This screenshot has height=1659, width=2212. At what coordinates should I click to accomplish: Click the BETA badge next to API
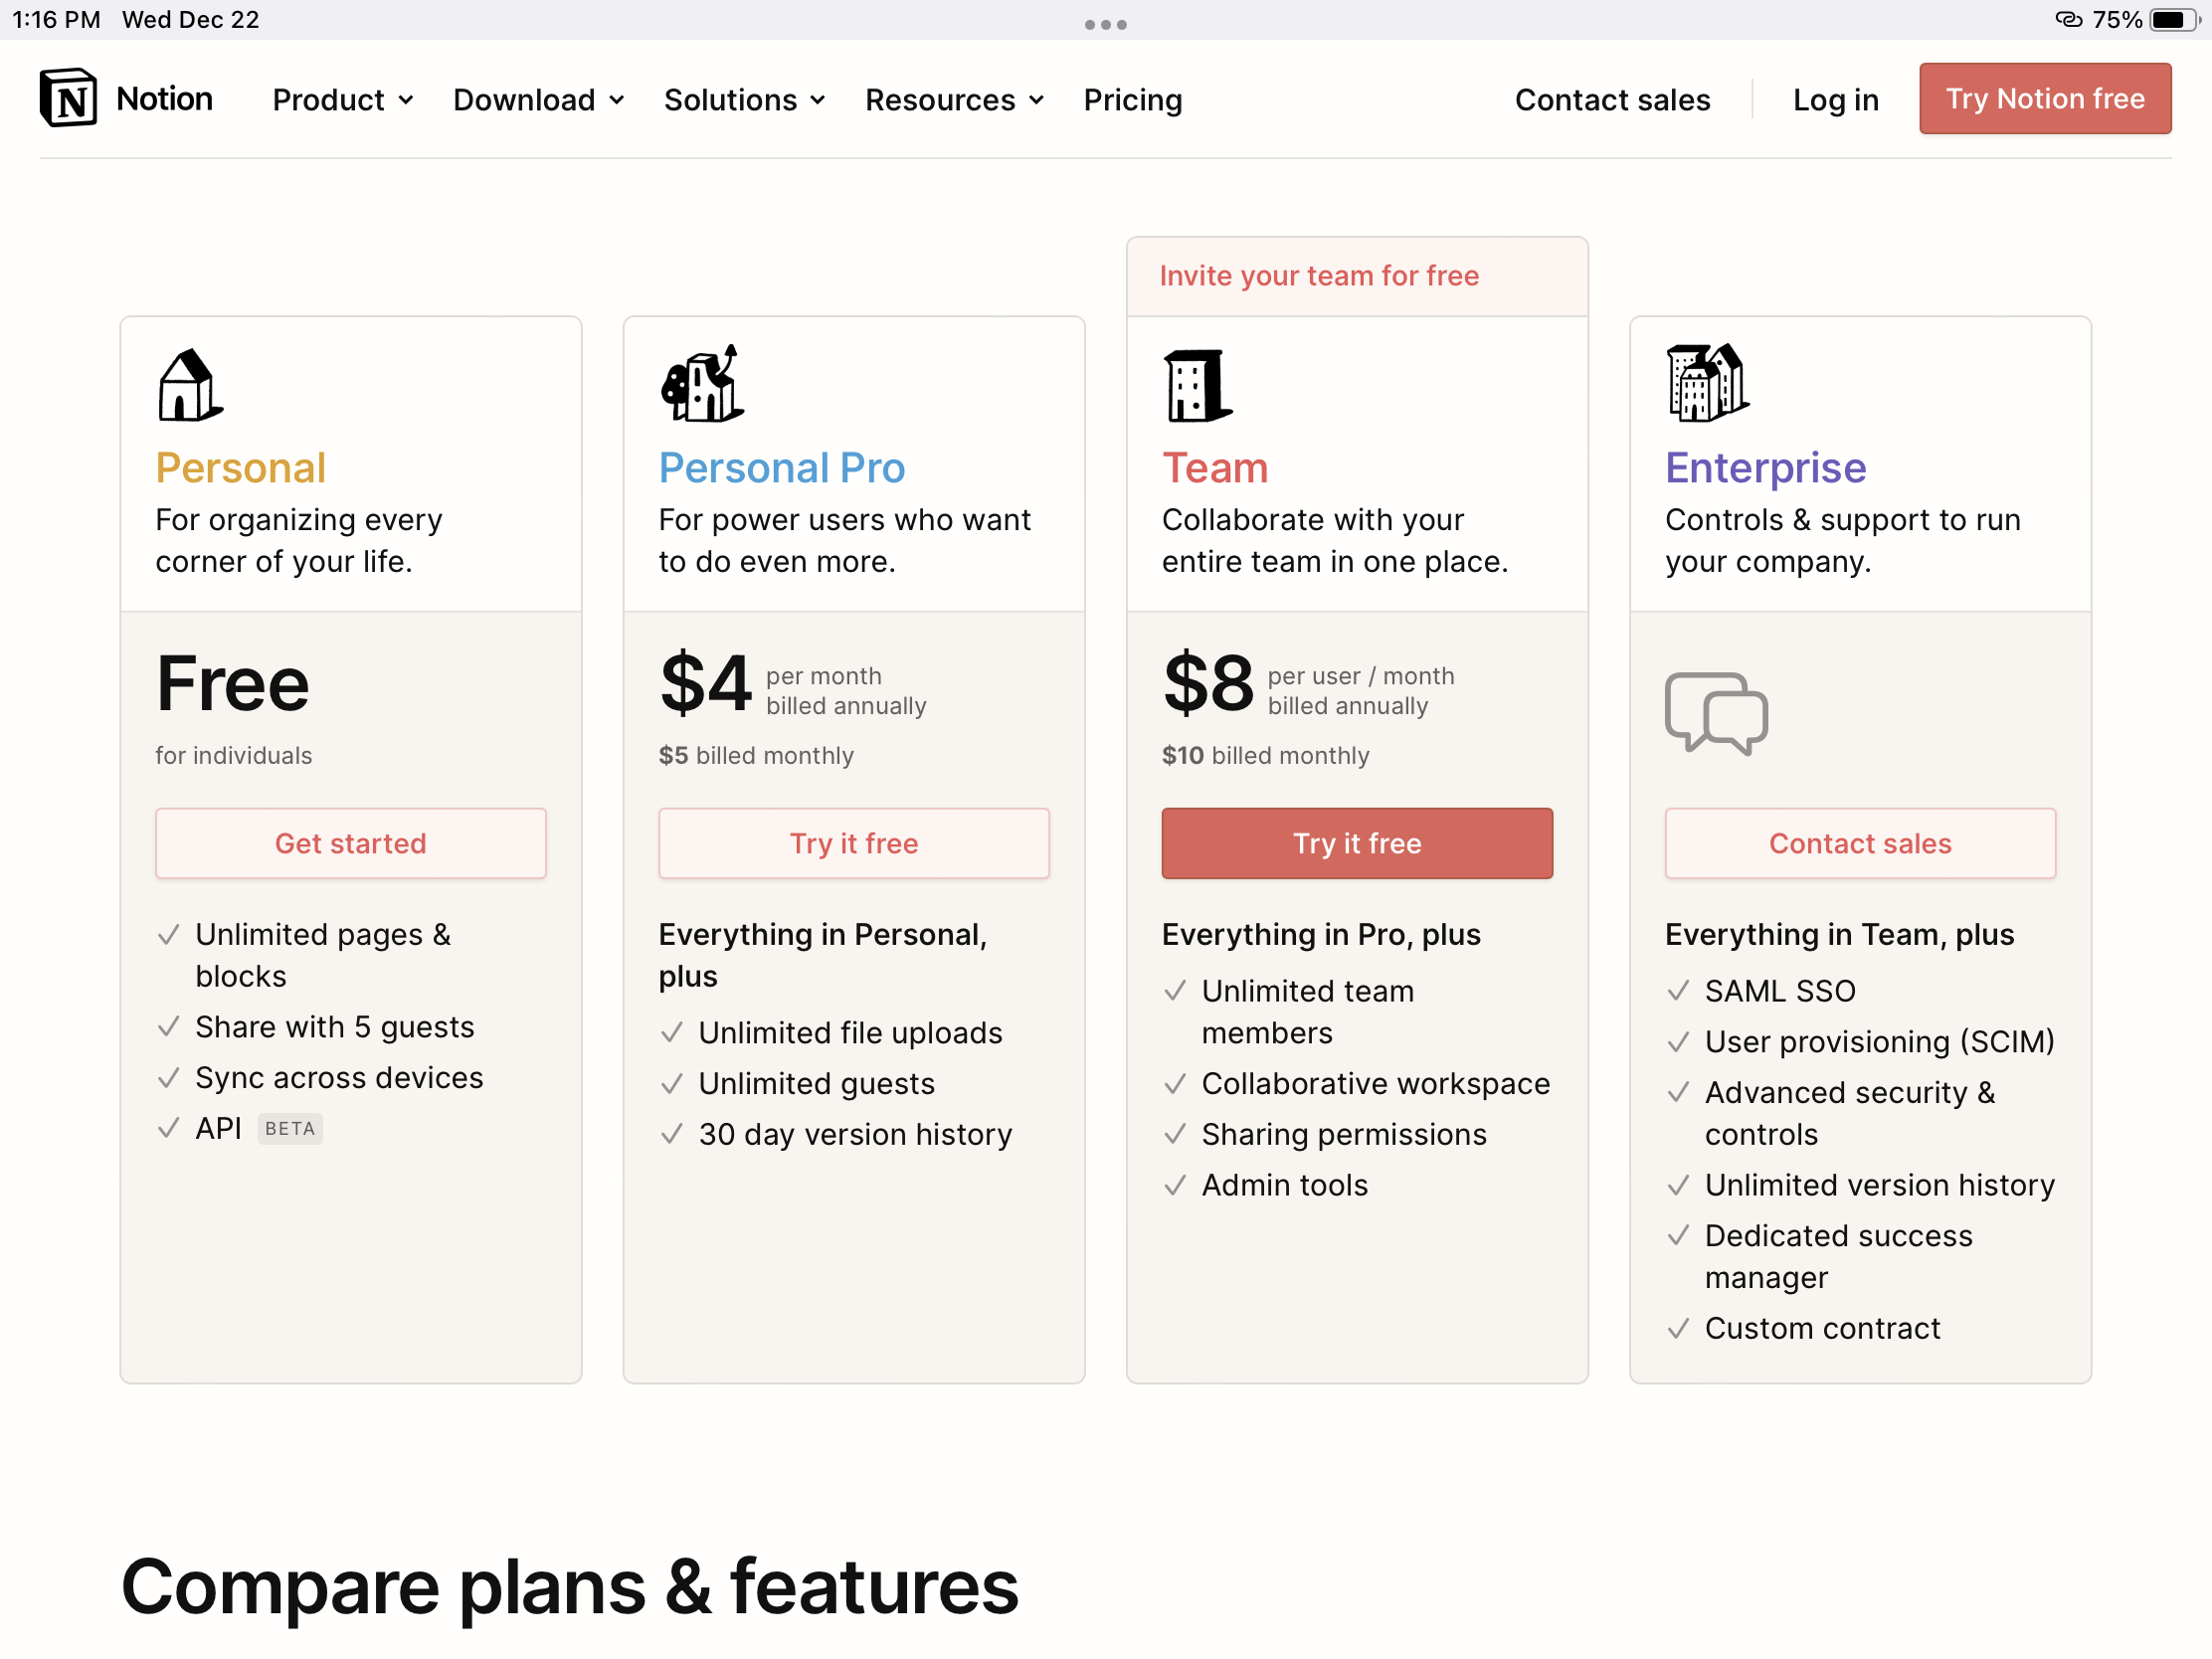(x=289, y=1128)
